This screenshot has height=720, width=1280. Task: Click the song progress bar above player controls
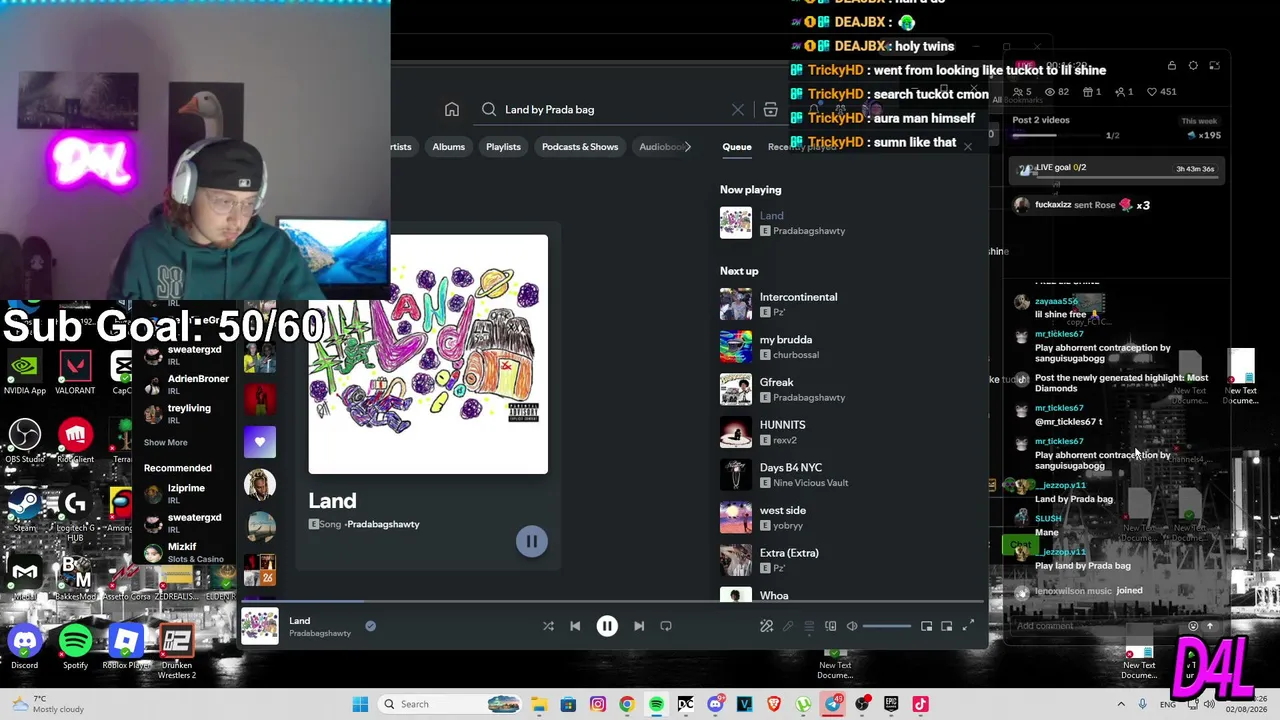point(612,602)
